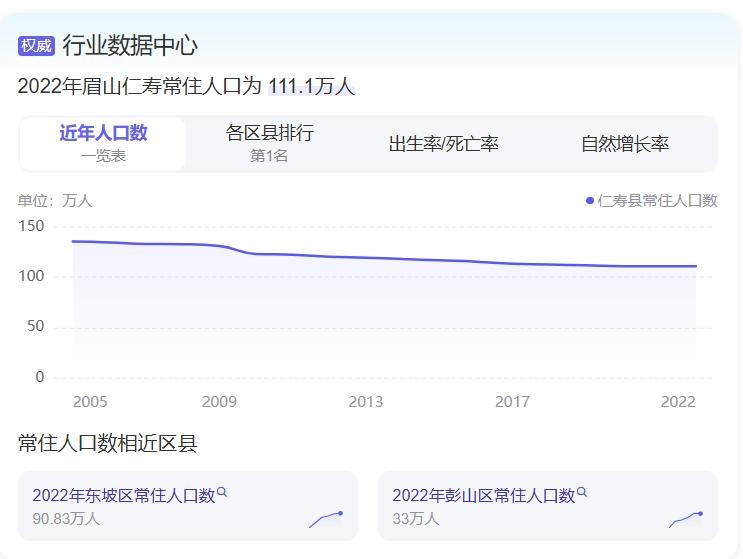The image size is (743, 559).
Task: Open the 2022年彭山区常住人口数 link
Action: pyautogui.click(x=483, y=495)
